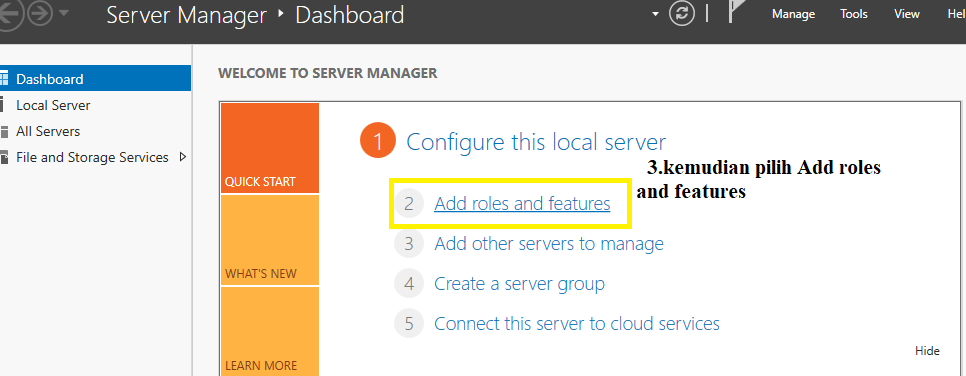
Task: Select the Dashboard grid icon
Action: 4,79
